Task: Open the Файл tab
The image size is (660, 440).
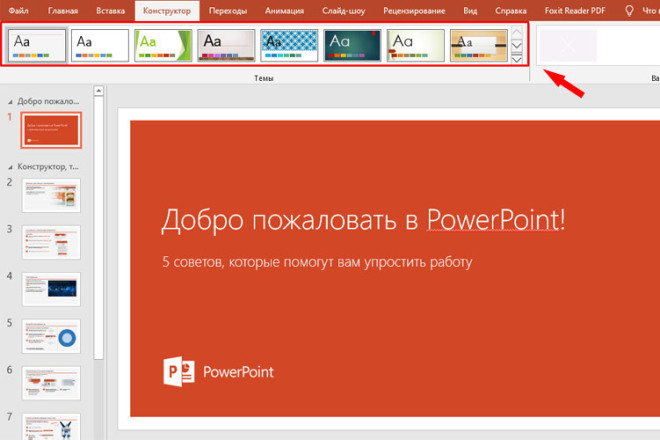Action: [19, 11]
